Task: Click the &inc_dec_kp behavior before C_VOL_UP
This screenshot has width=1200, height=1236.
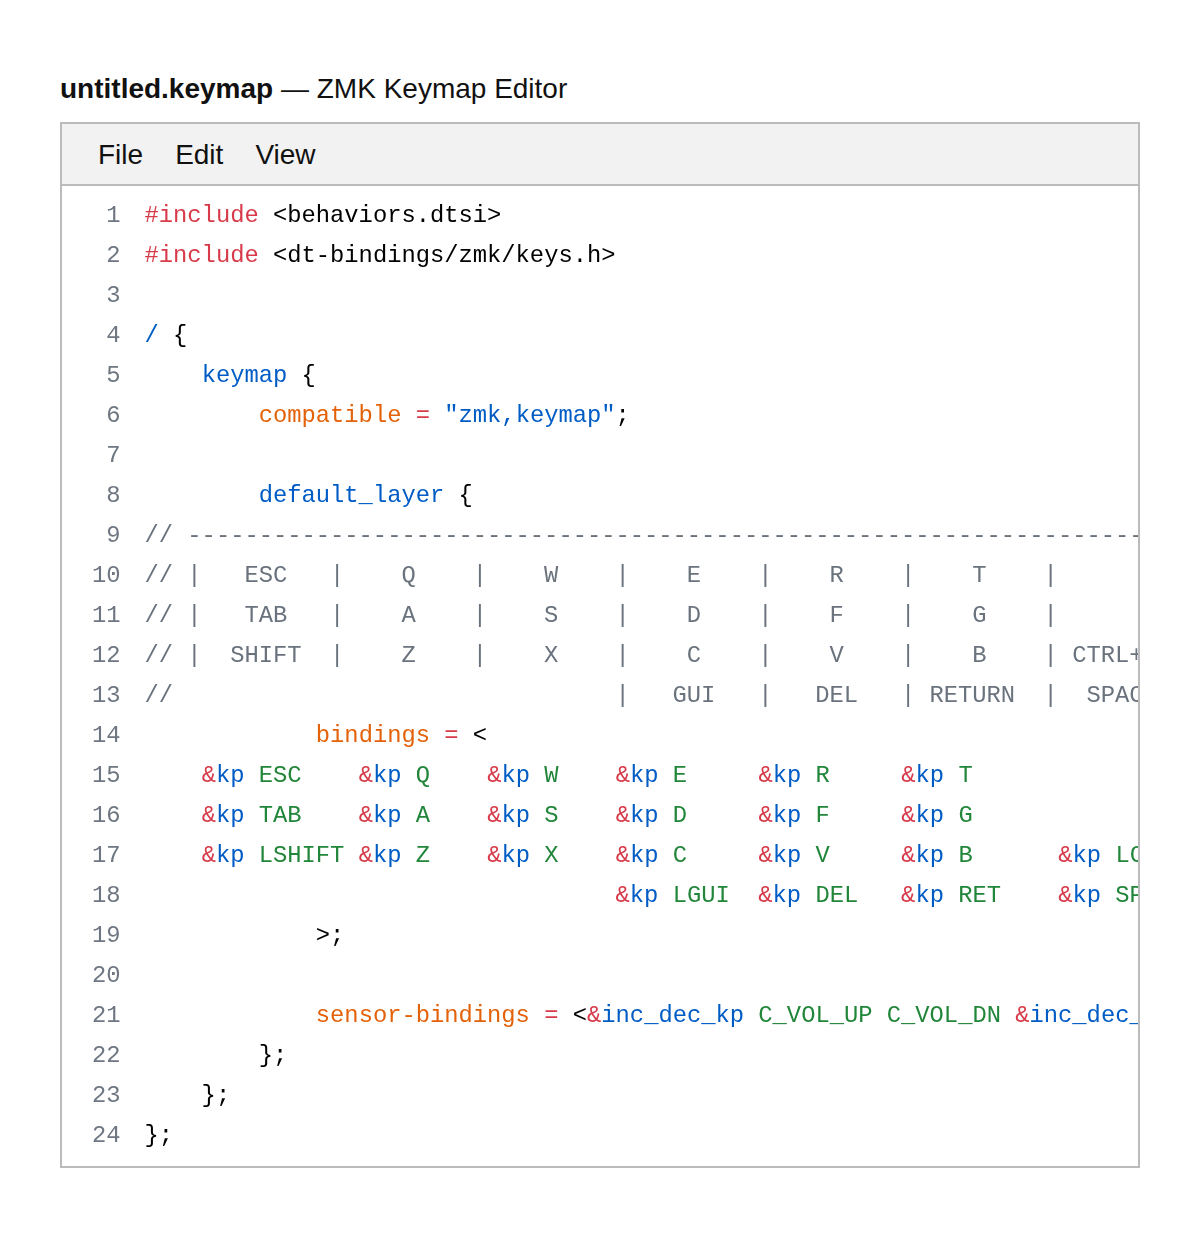Action: pos(665,1015)
